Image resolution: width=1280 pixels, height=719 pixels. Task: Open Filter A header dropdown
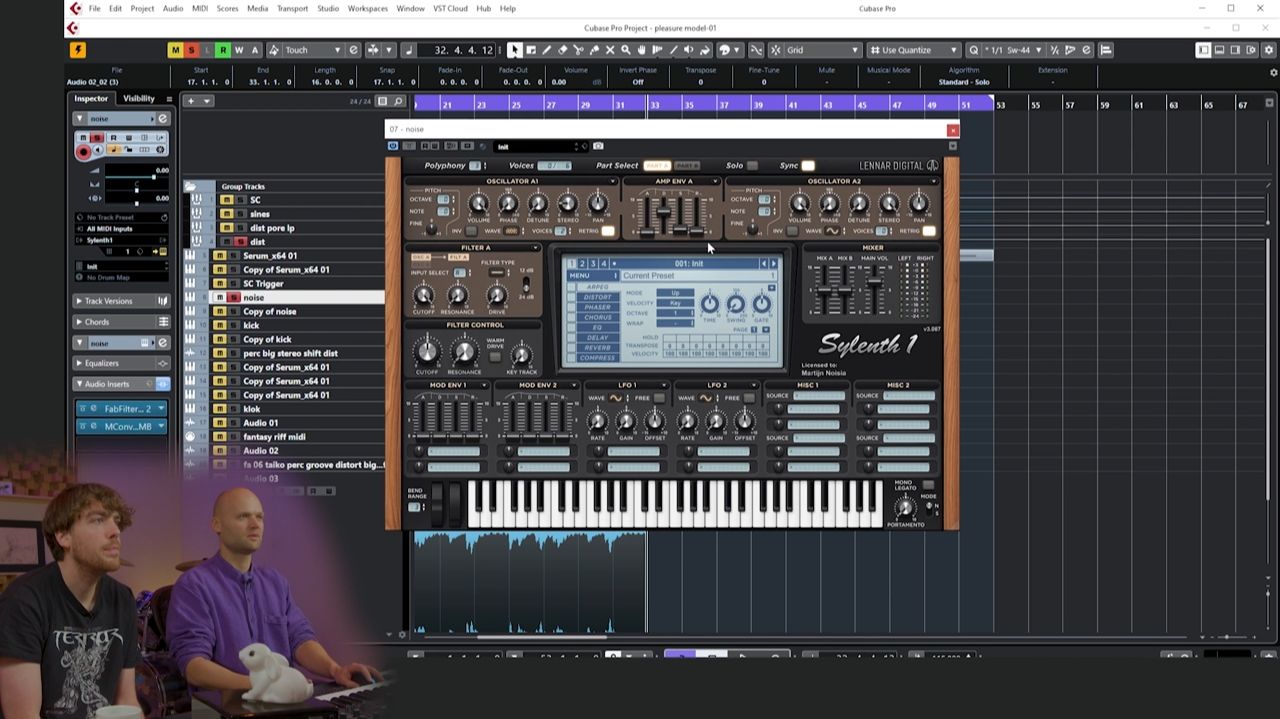tap(535, 247)
